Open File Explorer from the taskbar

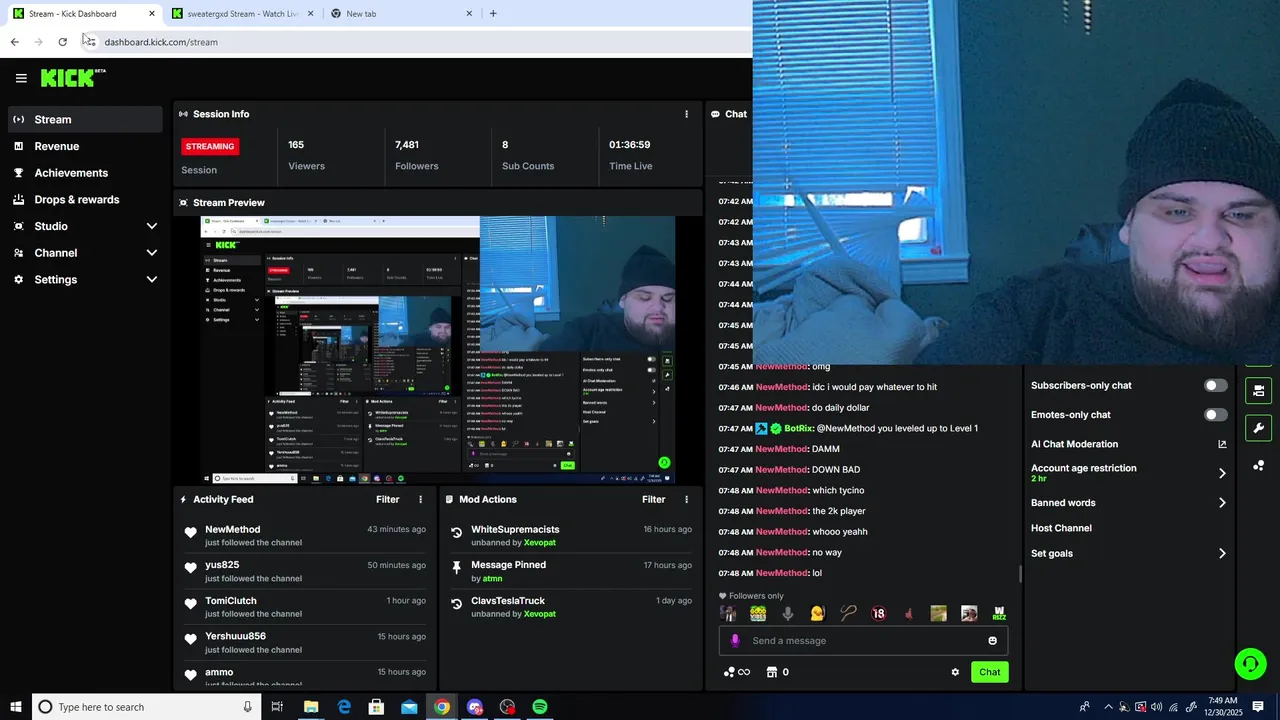click(x=311, y=707)
